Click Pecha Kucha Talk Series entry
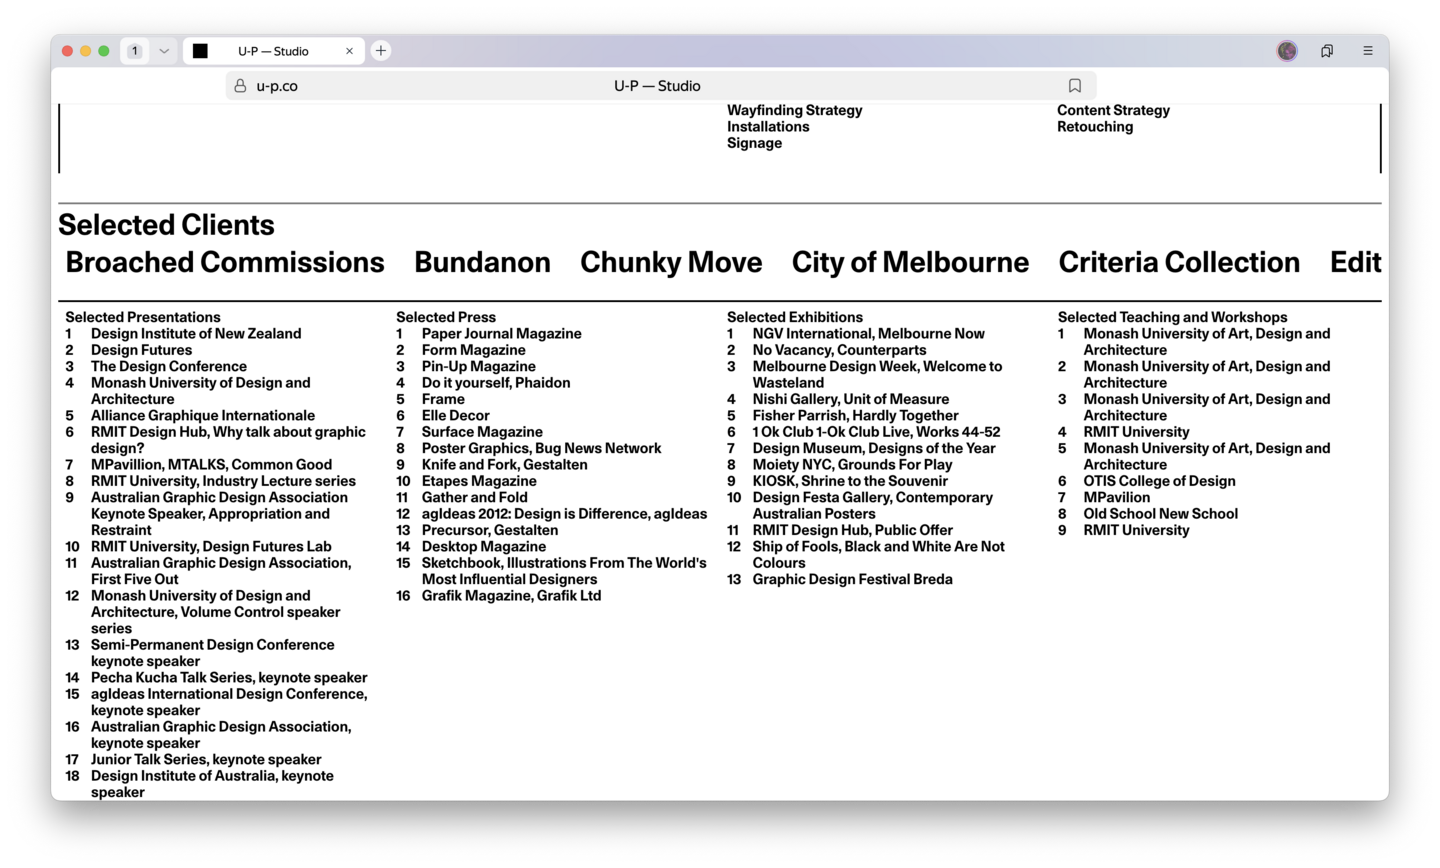The height and width of the screenshot is (868, 1440). 229,678
